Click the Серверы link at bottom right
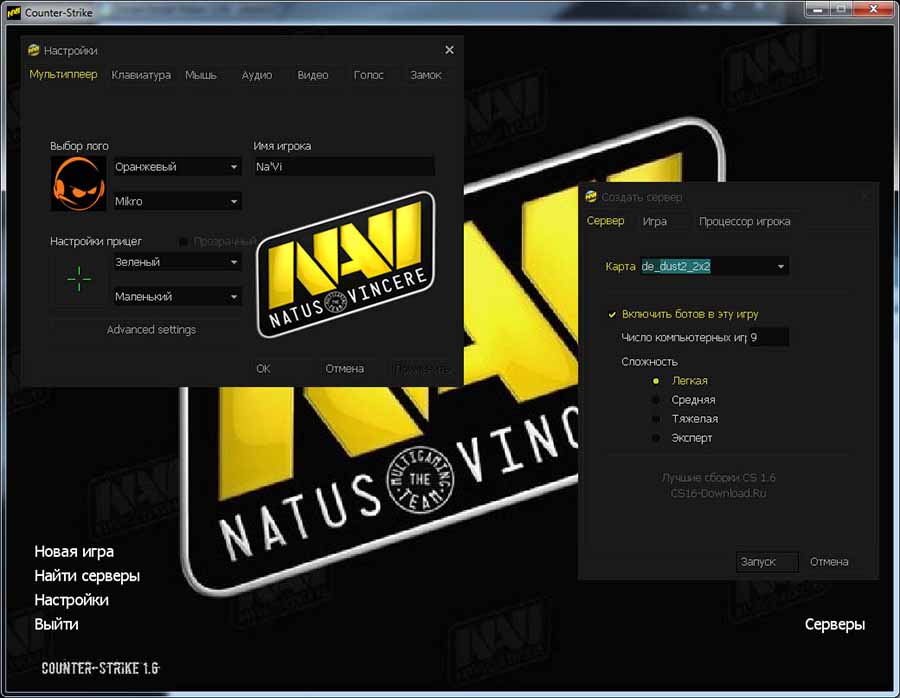This screenshot has height=698, width=900. [835, 624]
